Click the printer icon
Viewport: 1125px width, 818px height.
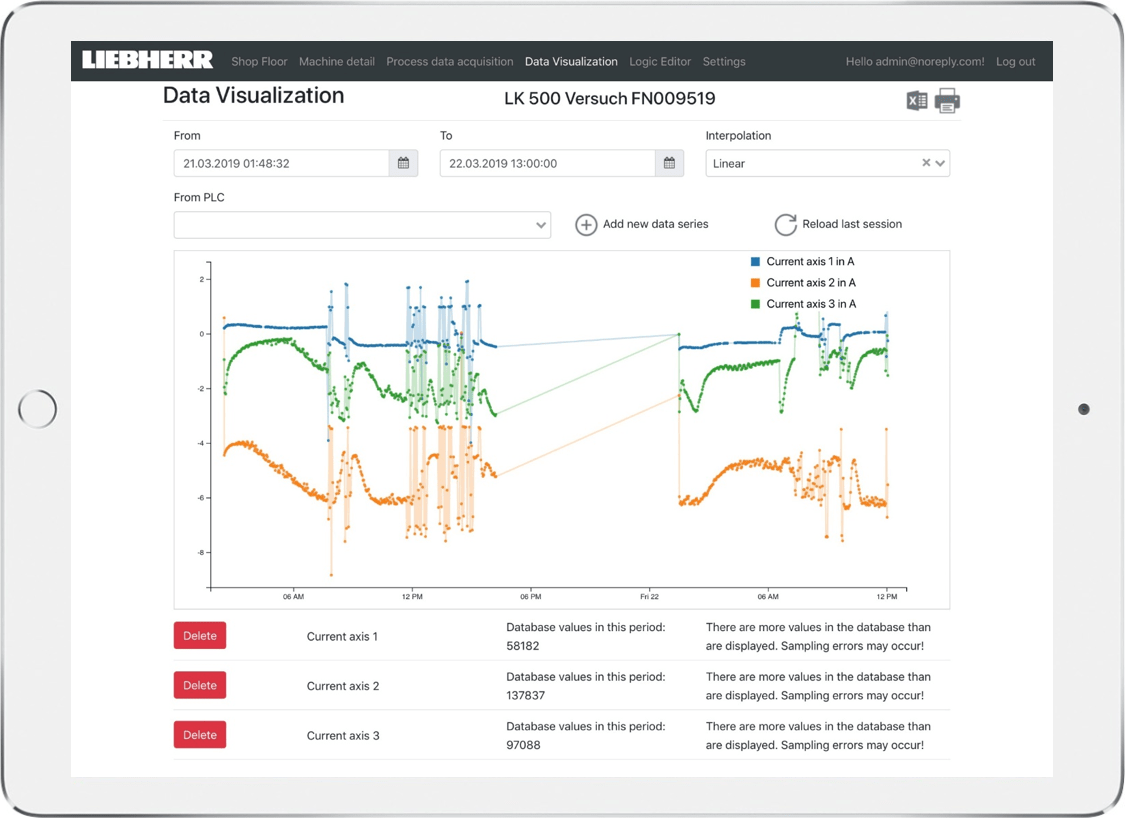click(x=947, y=100)
